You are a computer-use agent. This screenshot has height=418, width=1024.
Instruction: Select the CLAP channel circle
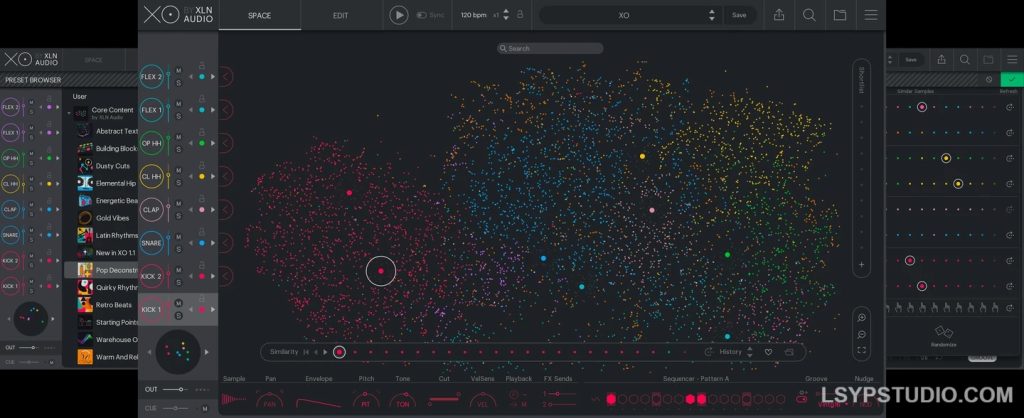pos(152,210)
